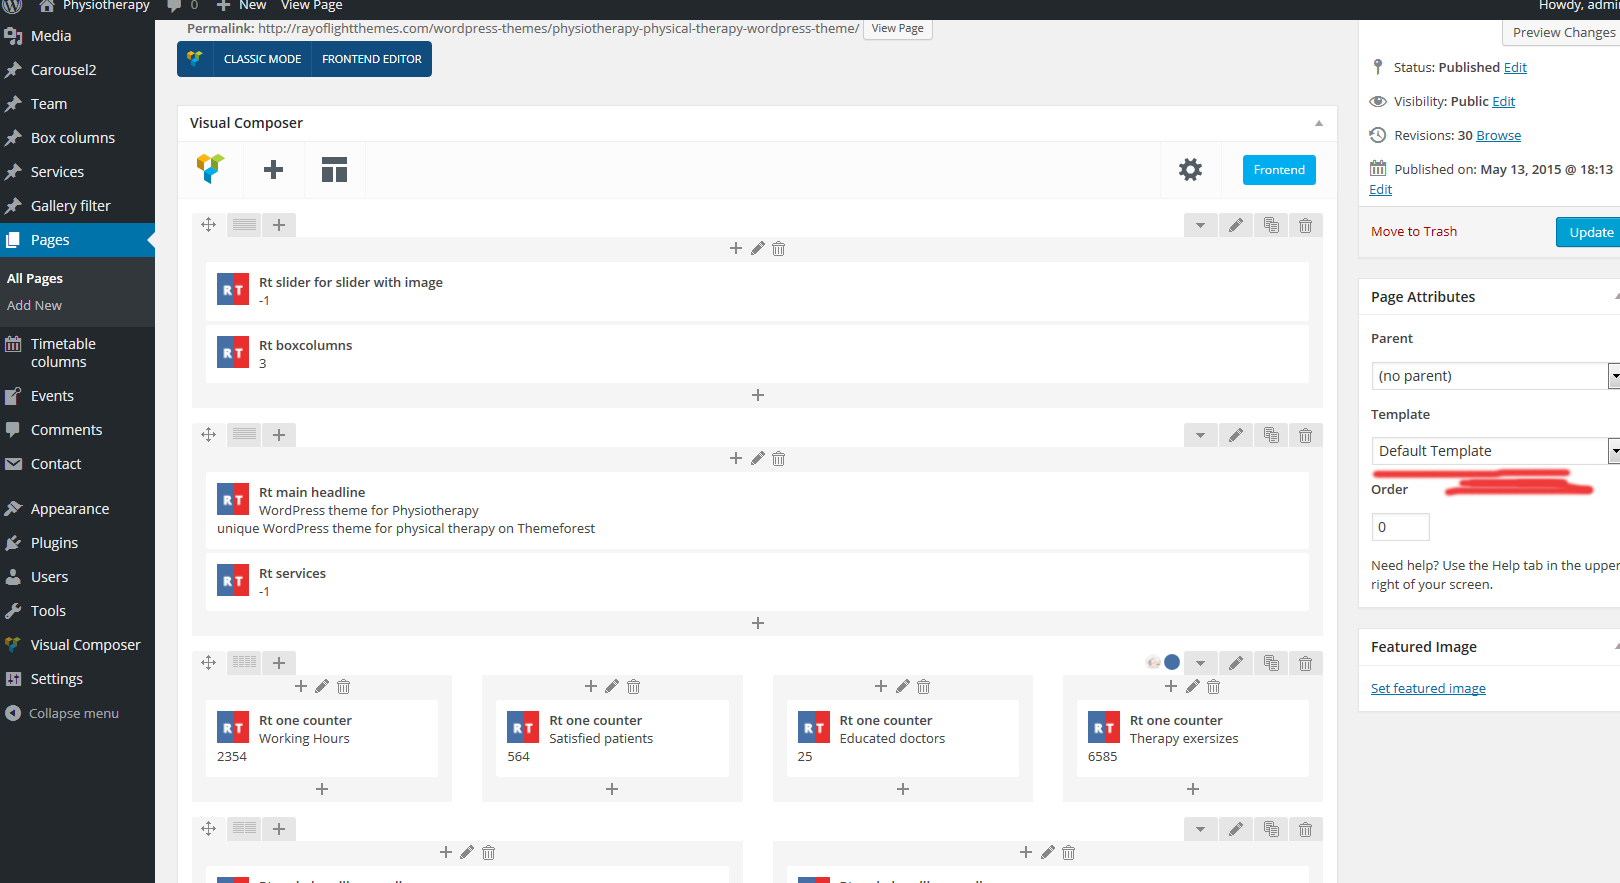This screenshot has width=1620, height=883.
Task: Clone the row with Rt main headline
Action: tap(1271, 435)
